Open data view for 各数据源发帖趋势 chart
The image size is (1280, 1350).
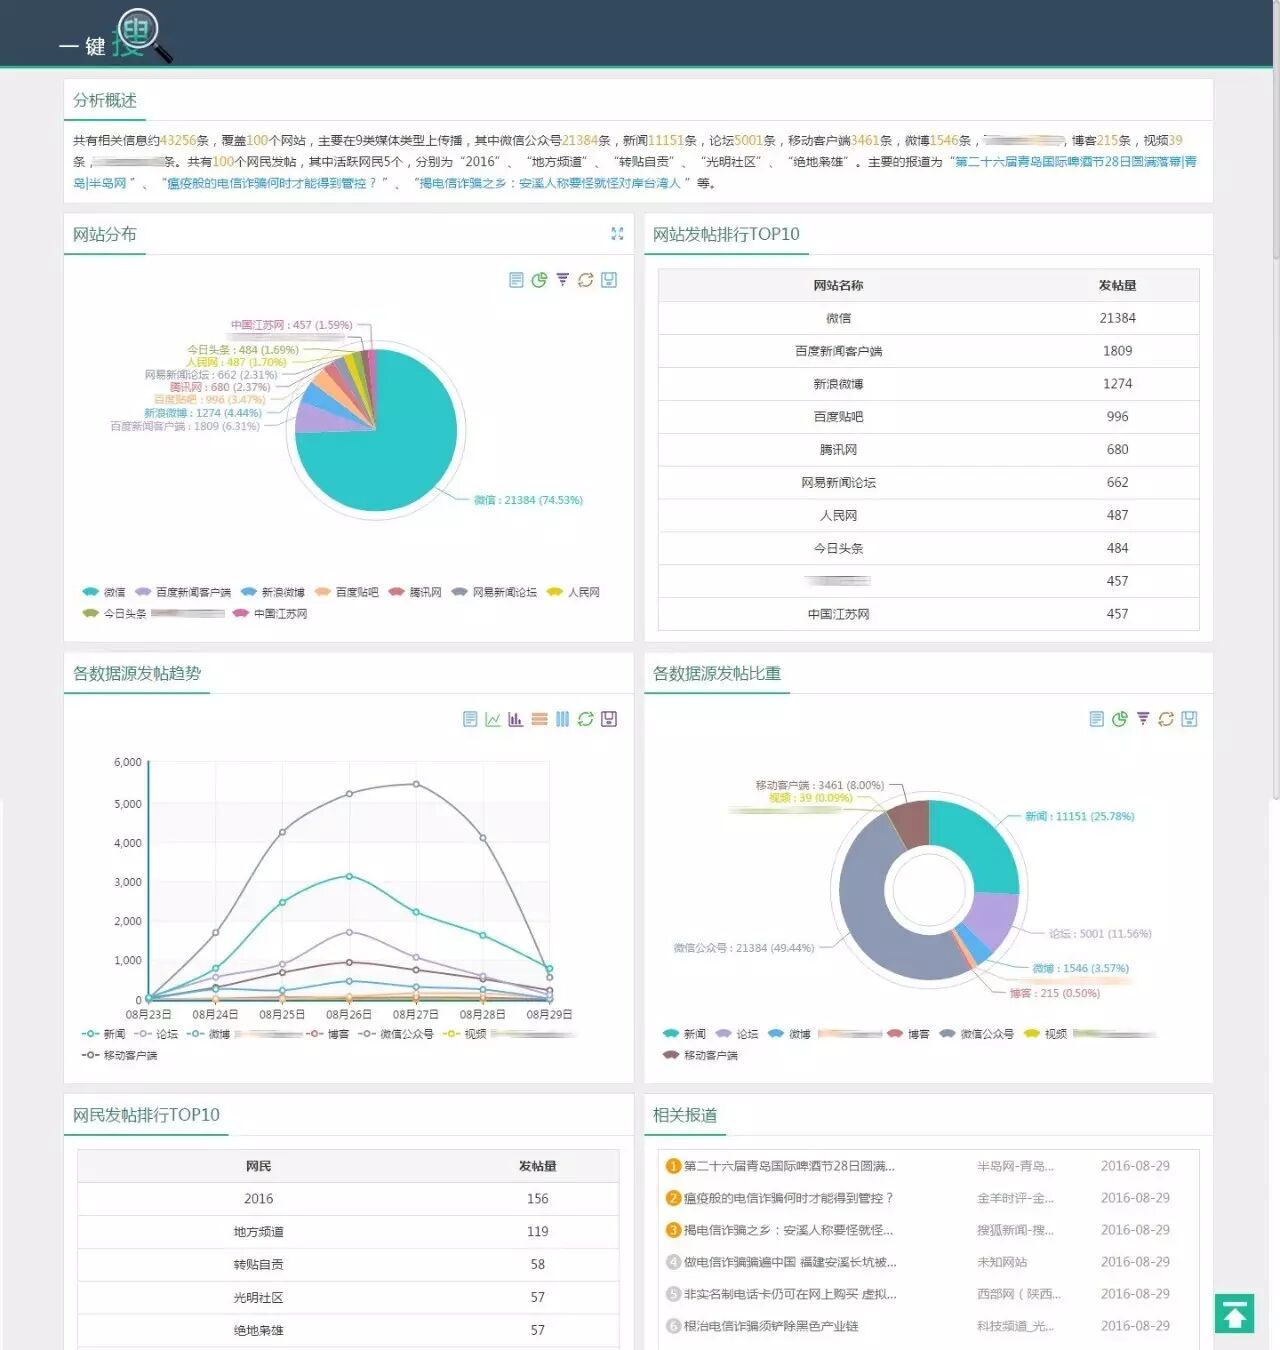[x=470, y=719]
